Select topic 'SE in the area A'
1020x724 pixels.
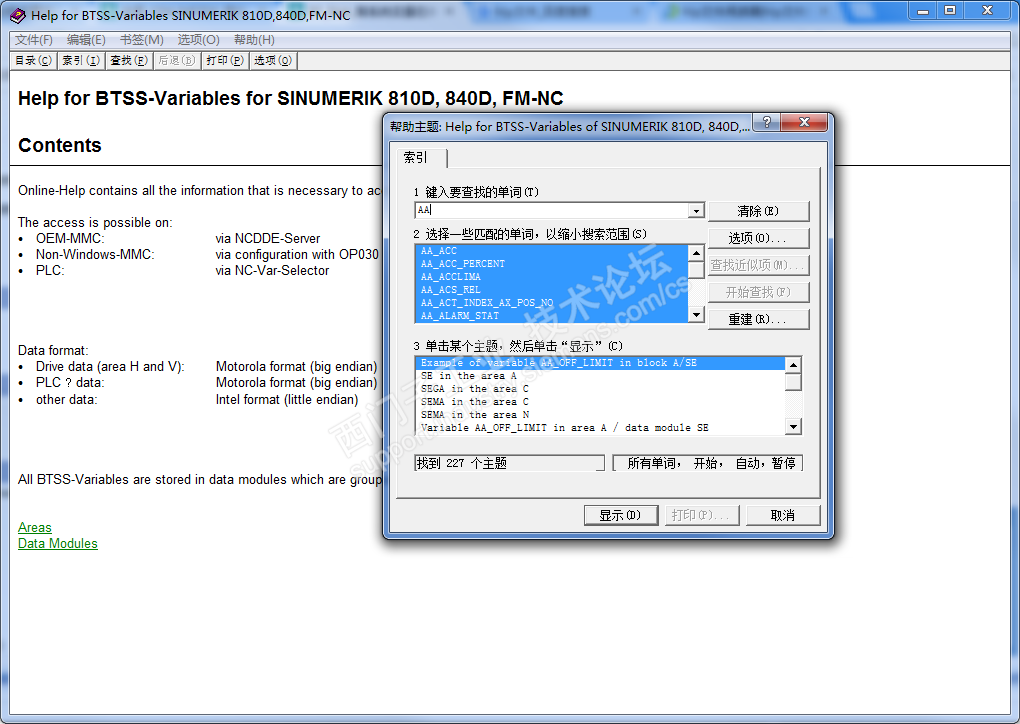[x=600, y=376]
